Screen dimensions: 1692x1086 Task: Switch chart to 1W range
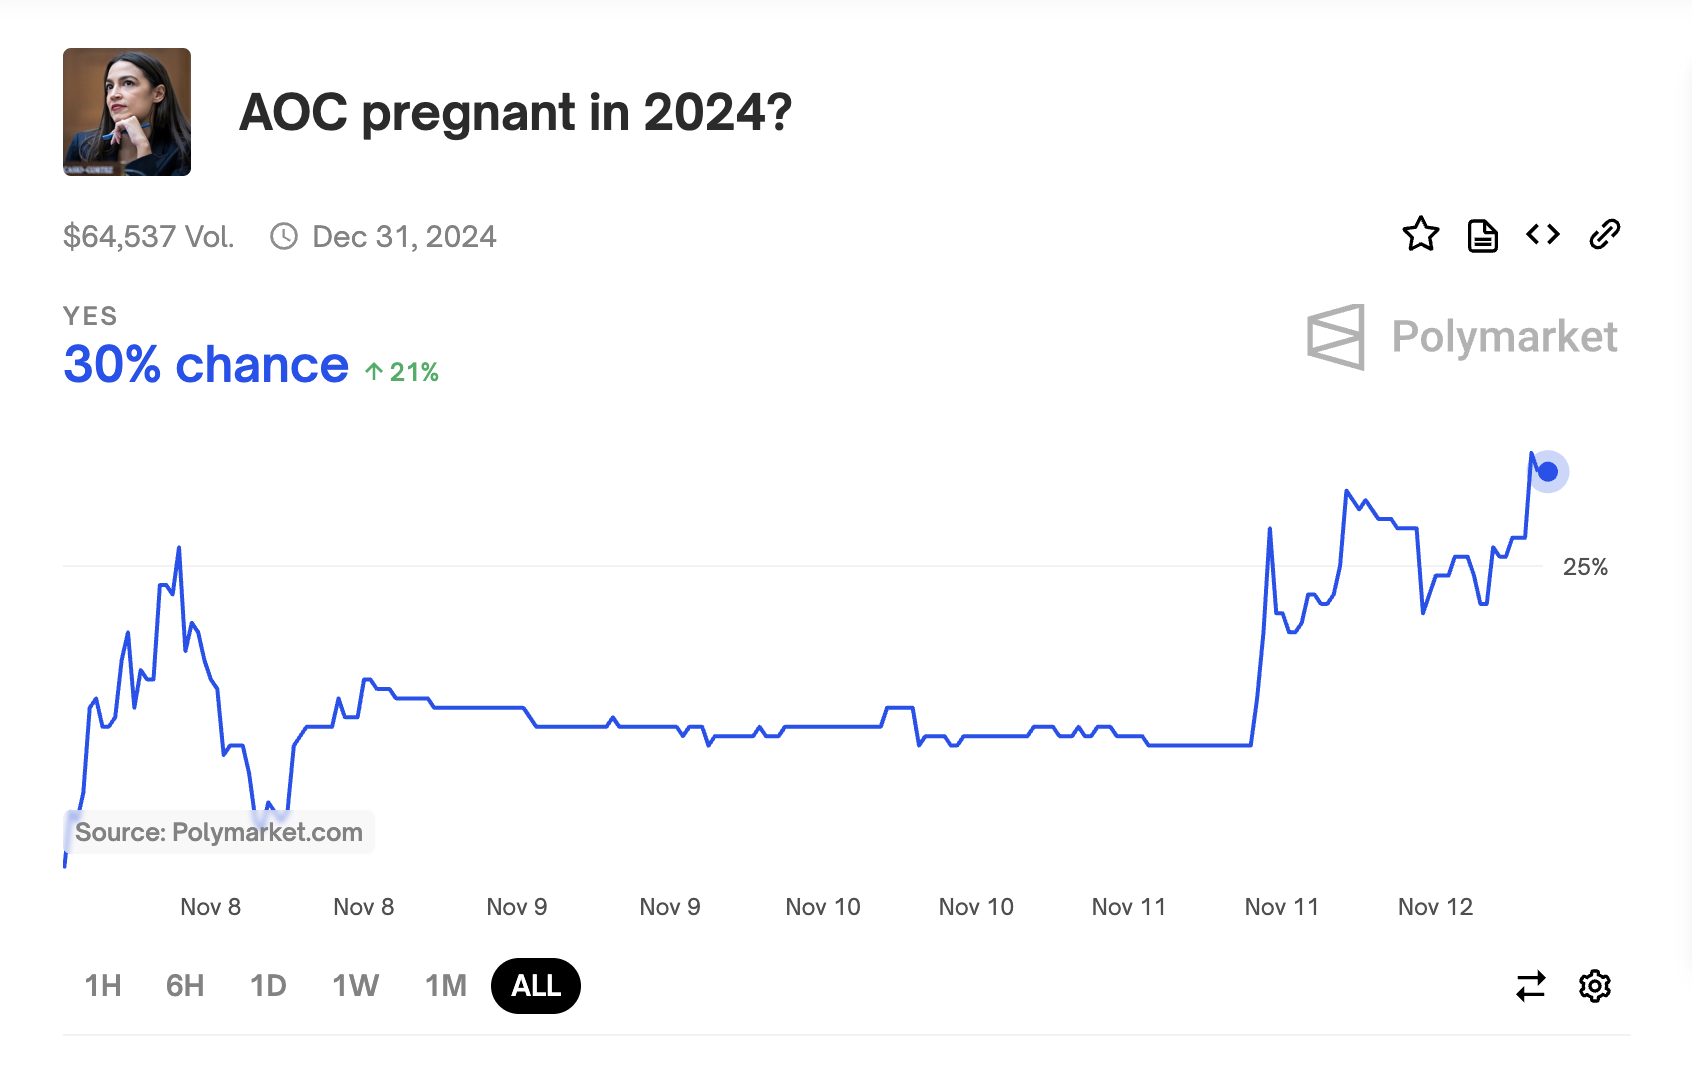click(x=356, y=986)
